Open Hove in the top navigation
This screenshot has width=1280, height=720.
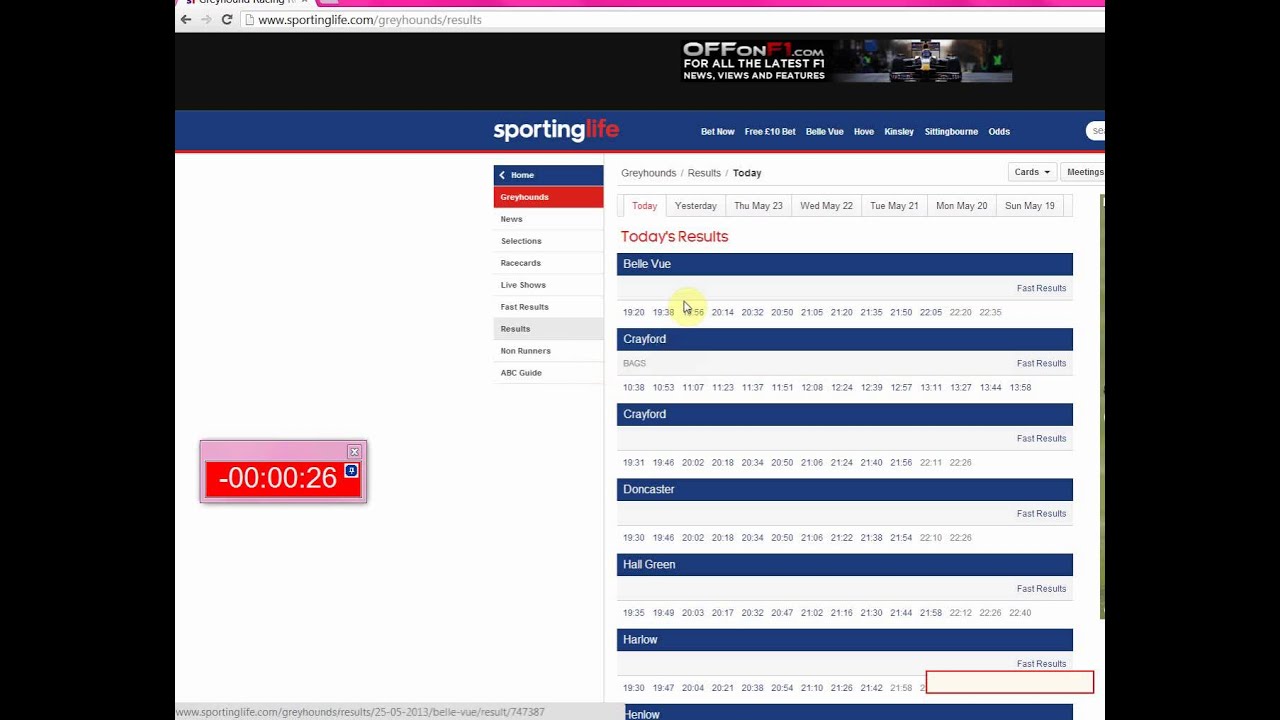click(864, 132)
